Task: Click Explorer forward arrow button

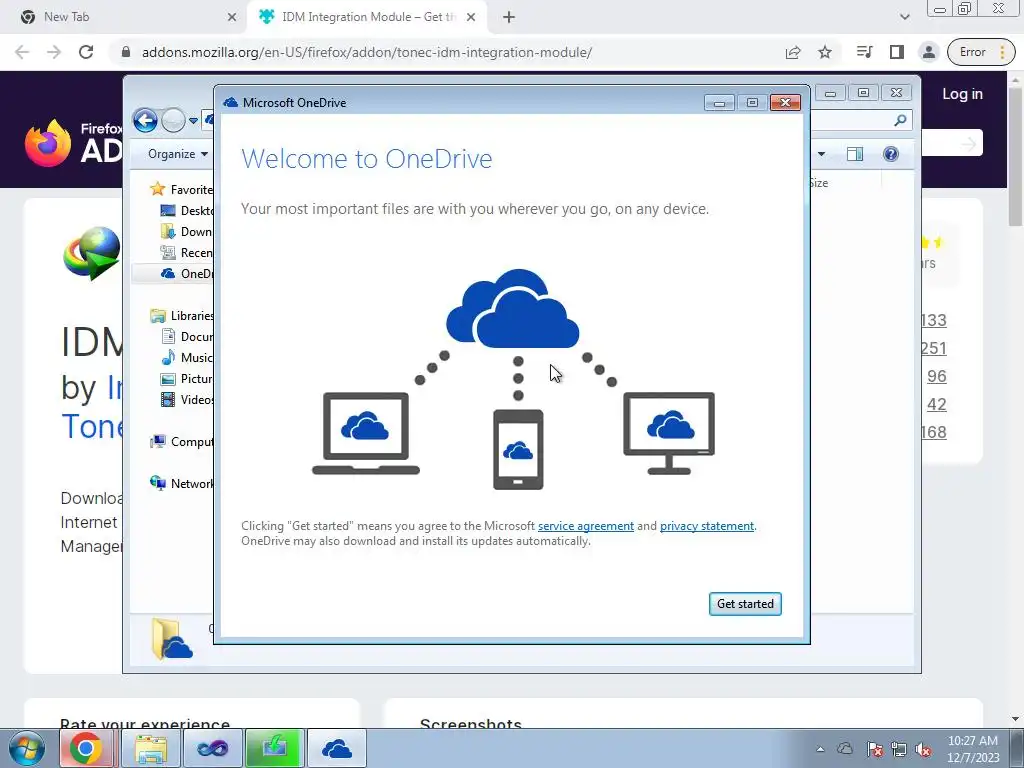Action: coord(173,120)
